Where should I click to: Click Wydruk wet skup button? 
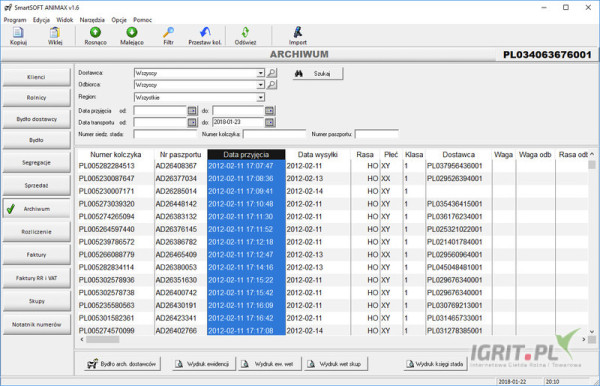tap(336, 364)
